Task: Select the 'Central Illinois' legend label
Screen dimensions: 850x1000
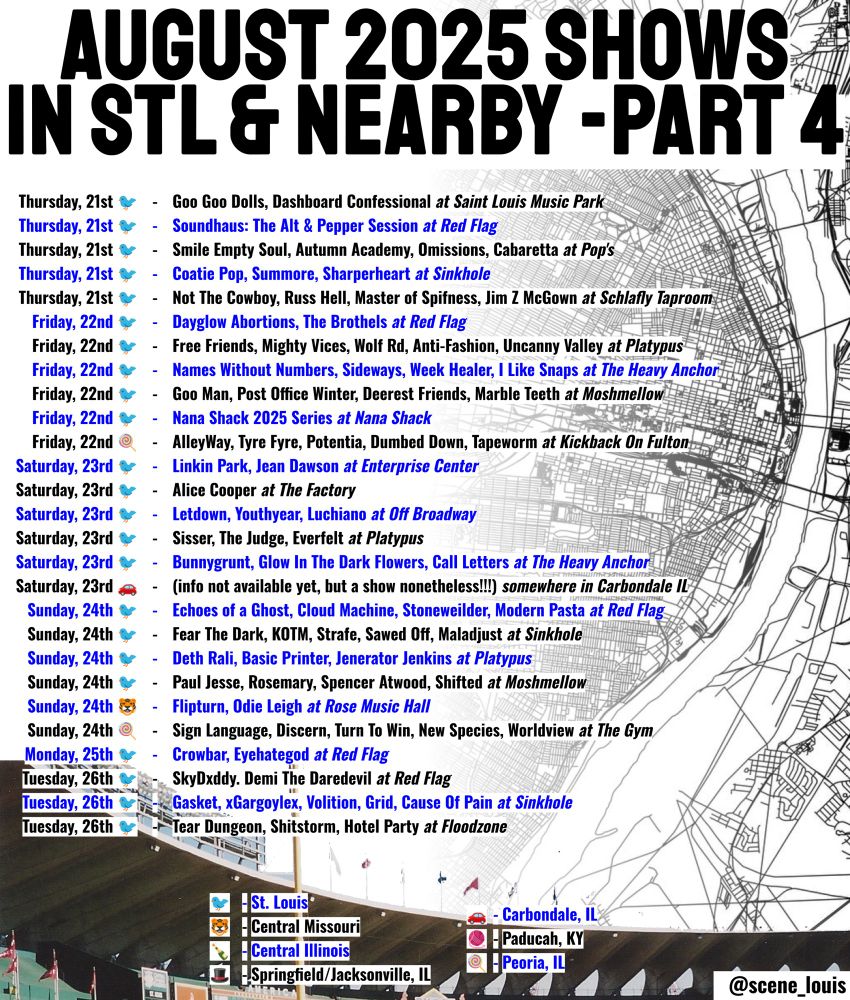Action: (x=300, y=951)
